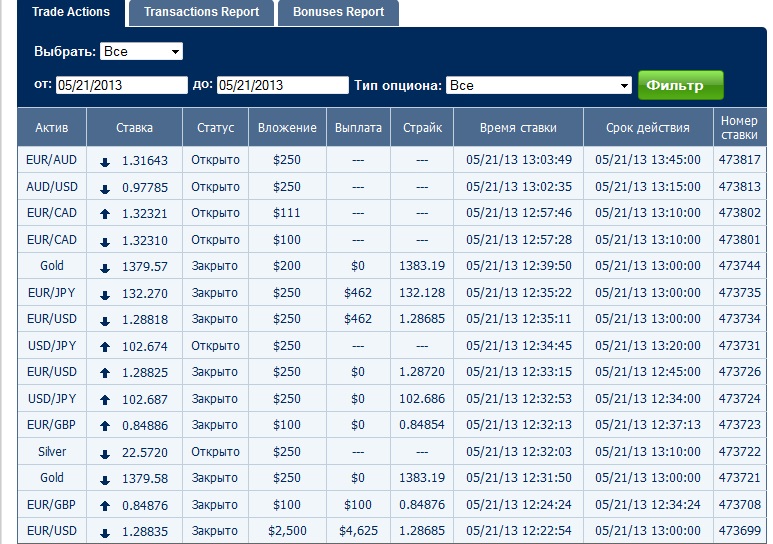Click the down arrow in EUR/JPY row
The width and height of the screenshot is (773, 544).
coord(105,295)
